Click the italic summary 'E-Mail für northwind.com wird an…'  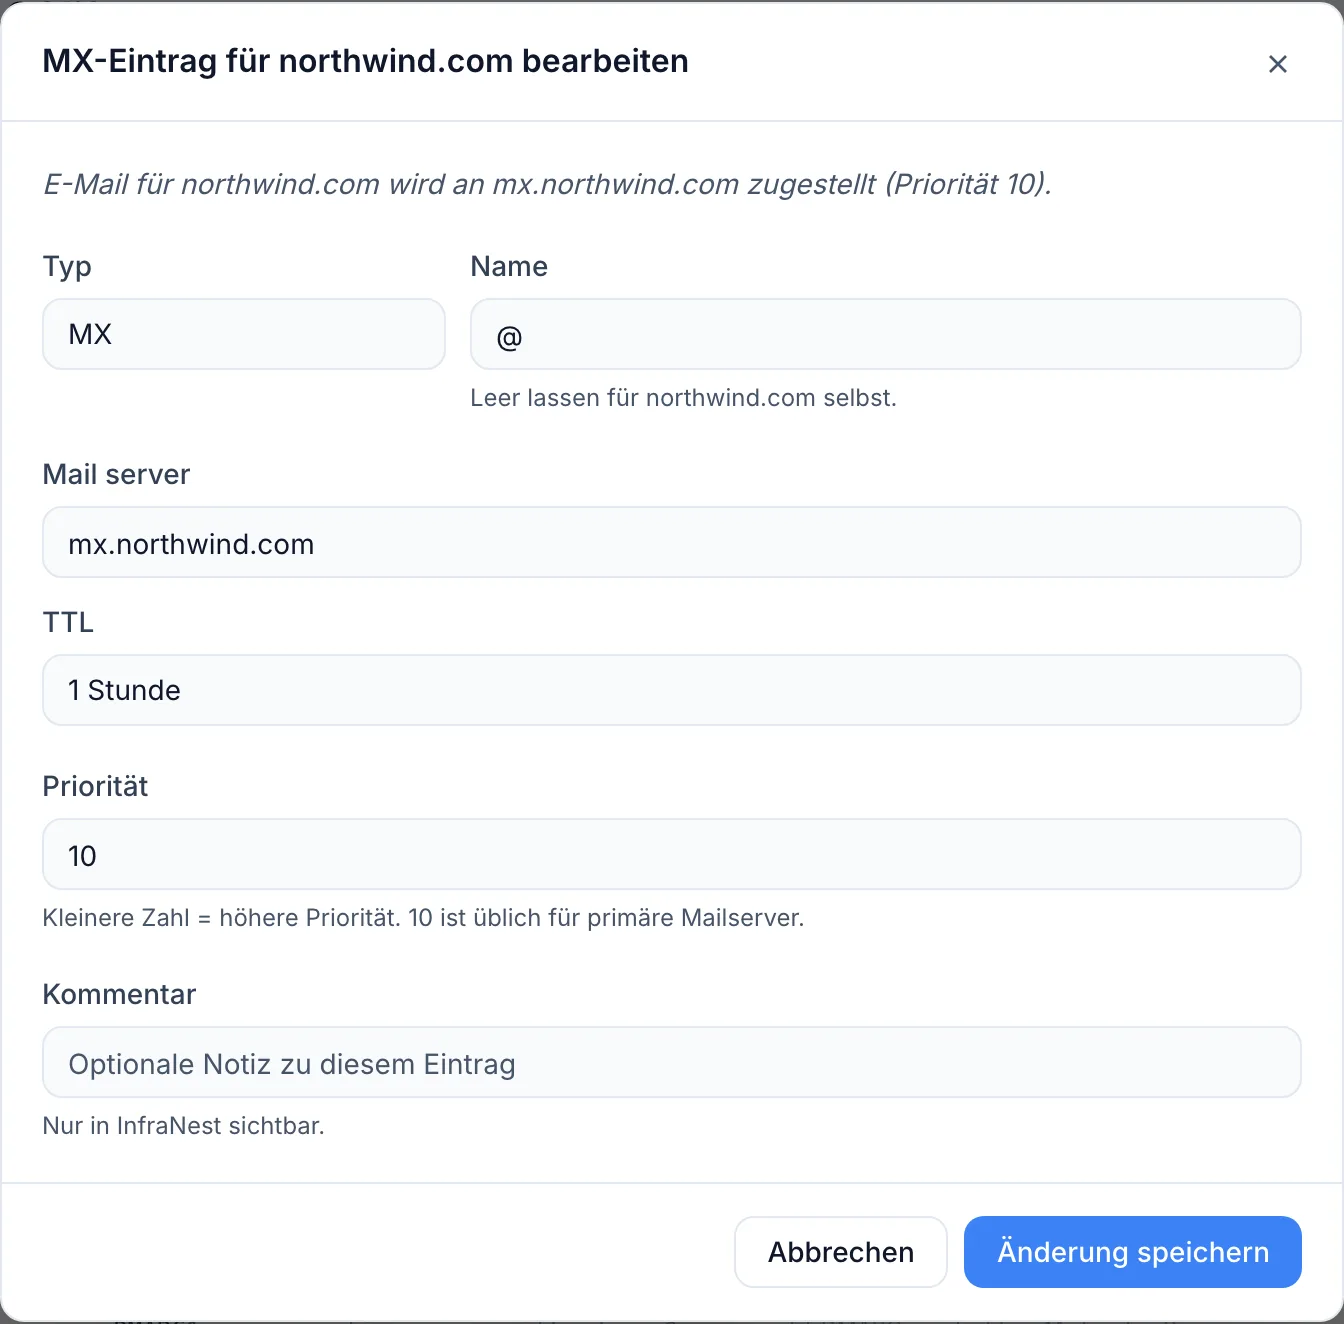(547, 184)
